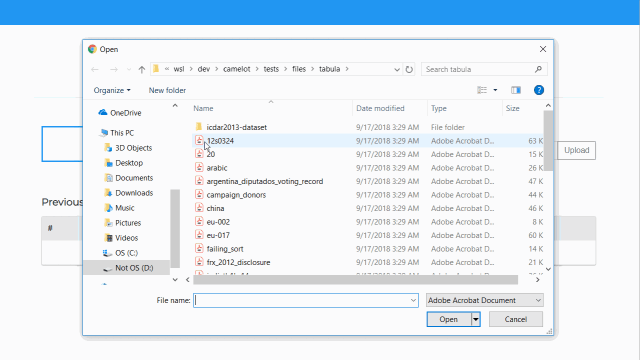Open Documents in the navigation pane
This screenshot has width=640, height=360.
click(129, 178)
